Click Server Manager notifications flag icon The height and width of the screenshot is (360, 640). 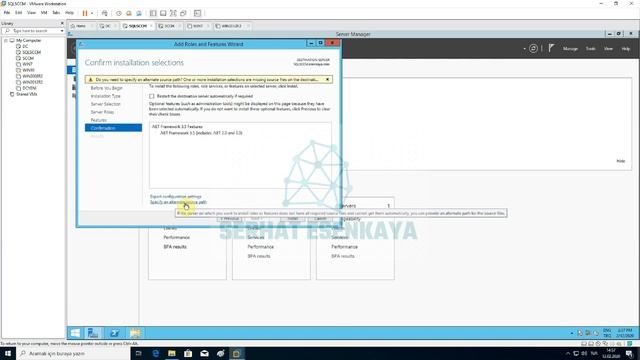tap(551, 48)
